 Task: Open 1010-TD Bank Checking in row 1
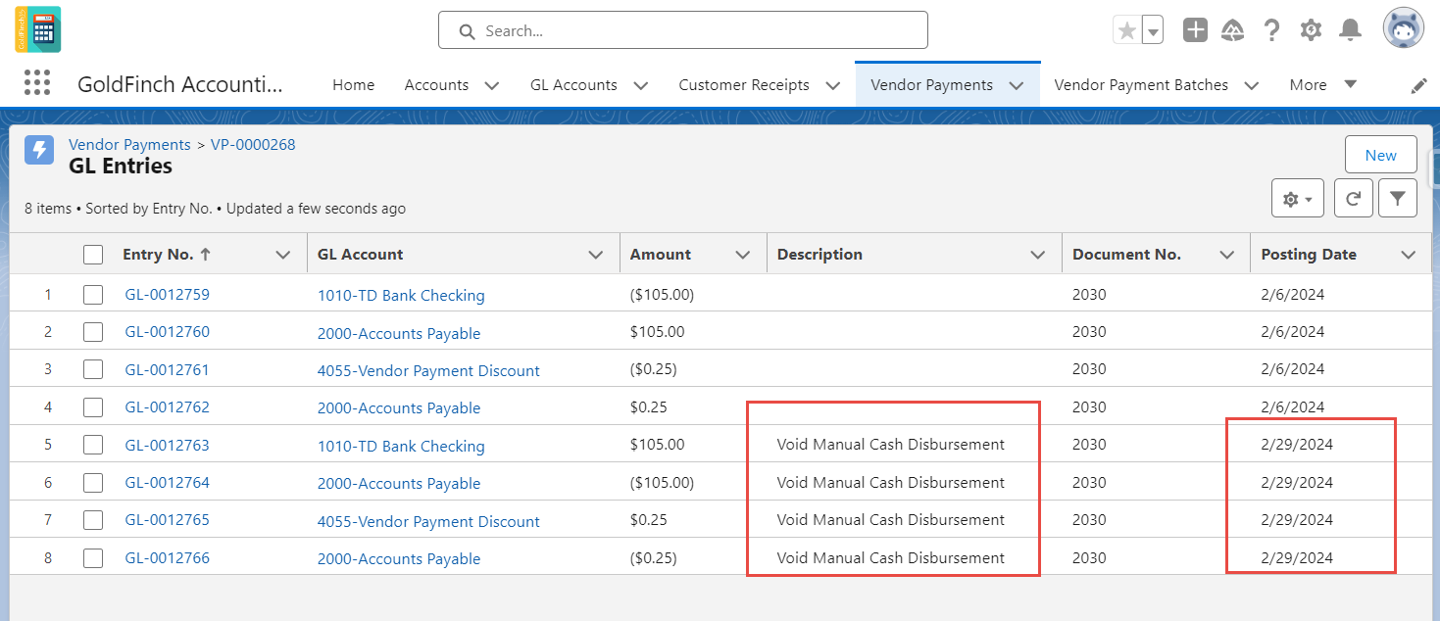[401, 295]
